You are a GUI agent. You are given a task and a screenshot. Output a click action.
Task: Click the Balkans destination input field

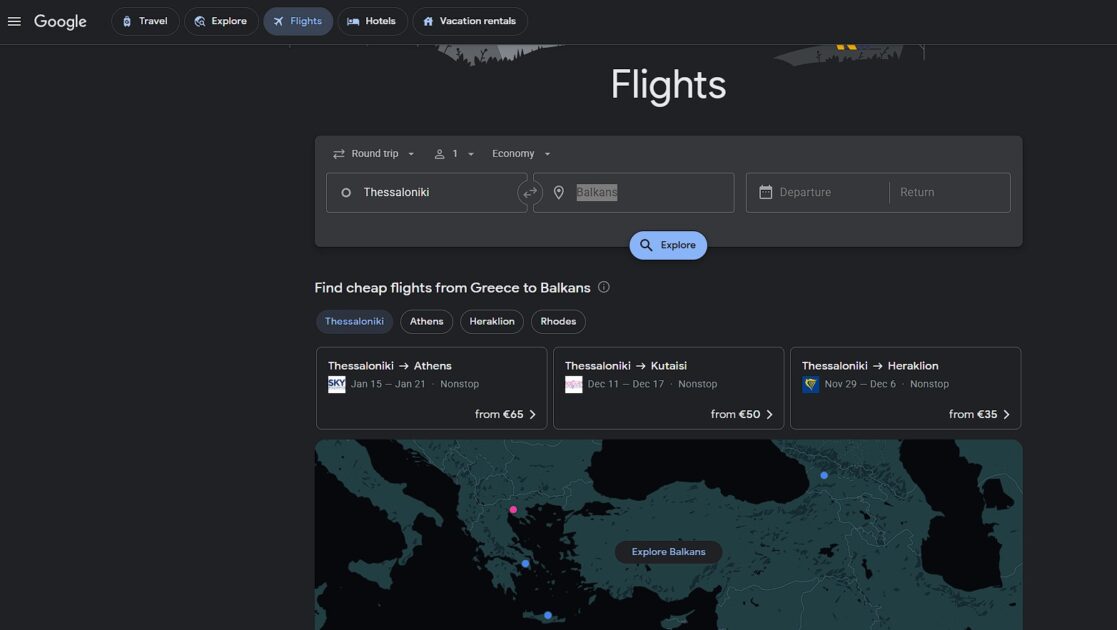coord(633,192)
